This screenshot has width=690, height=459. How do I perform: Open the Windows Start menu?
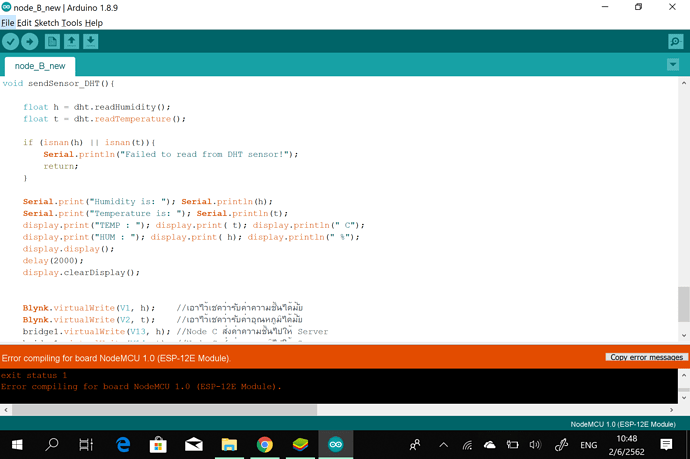(x=17, y=445)
